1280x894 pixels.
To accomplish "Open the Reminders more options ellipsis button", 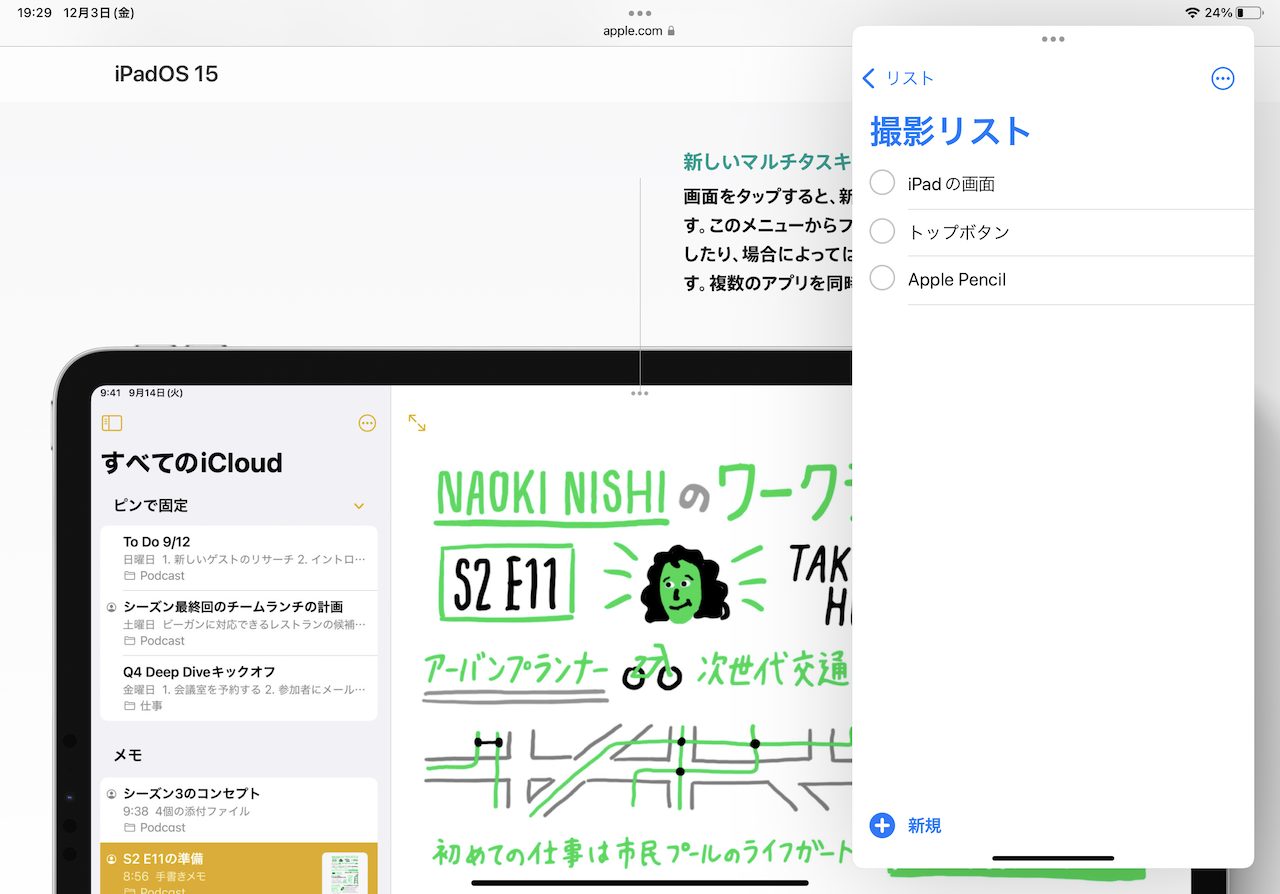I will (x=1222, y=79).
